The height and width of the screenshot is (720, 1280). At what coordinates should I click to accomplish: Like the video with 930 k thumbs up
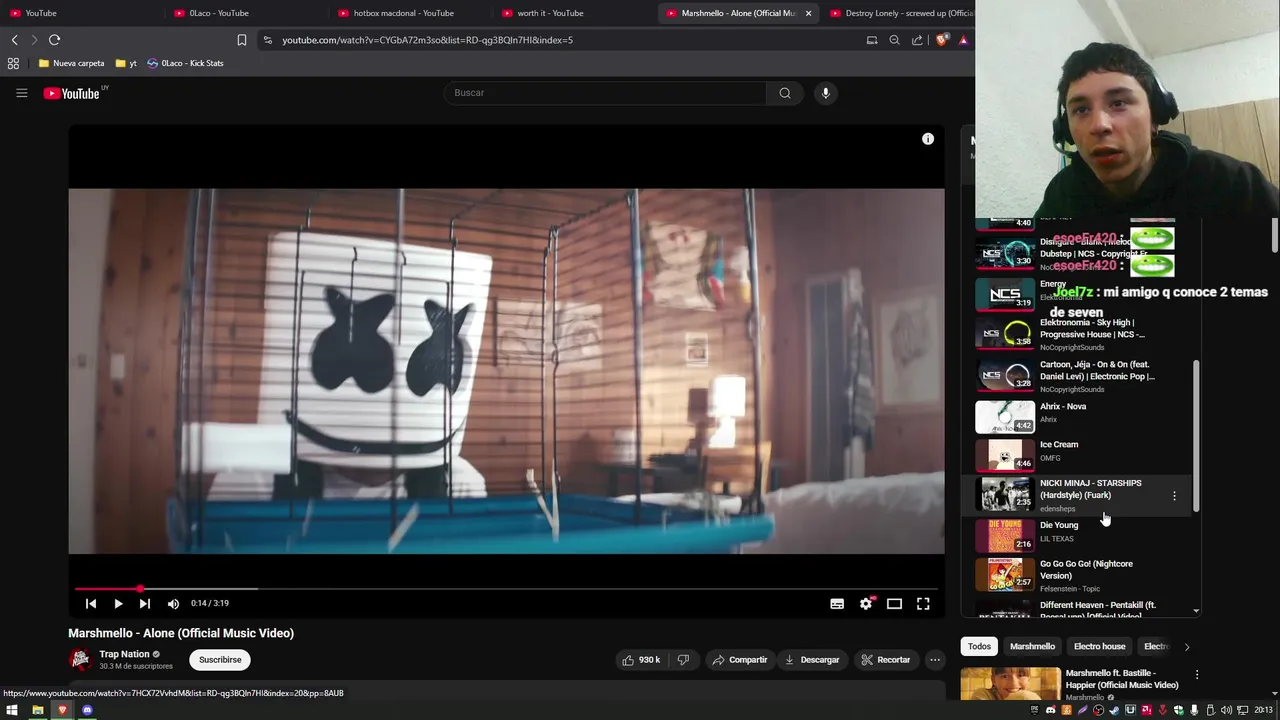[x=641, y=660]
